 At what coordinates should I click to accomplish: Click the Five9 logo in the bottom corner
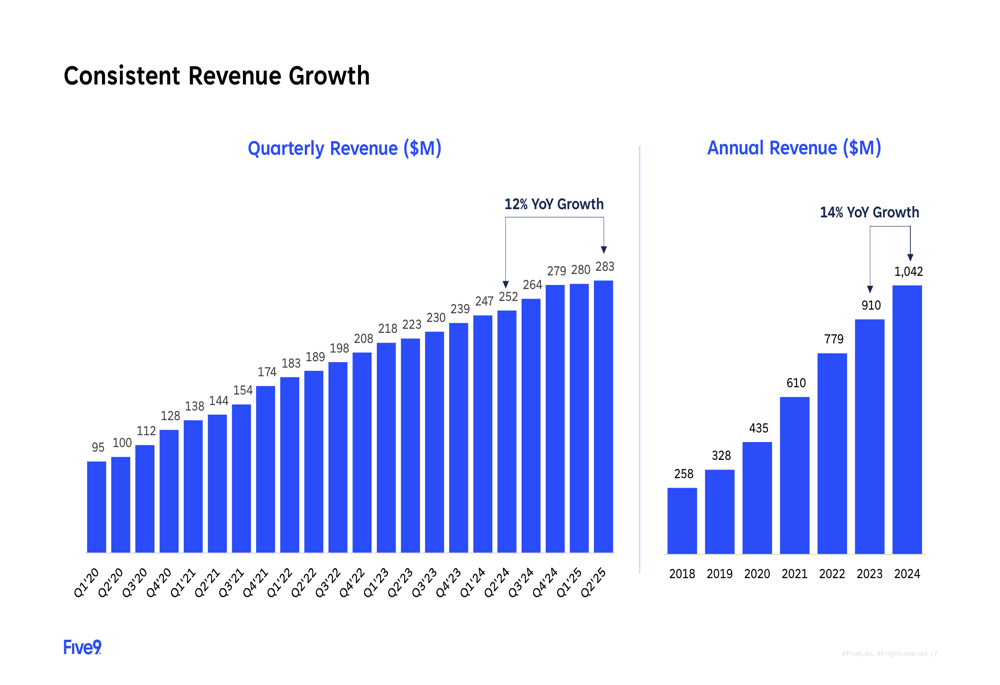[x=82, y=648]
